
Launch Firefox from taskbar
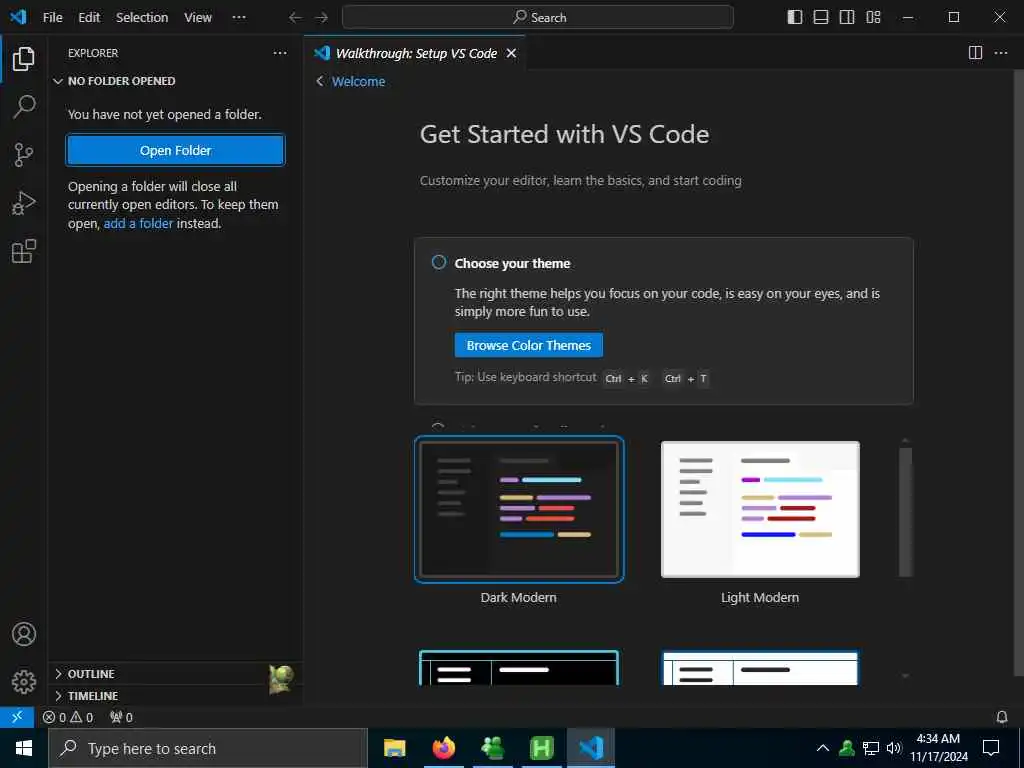[443, 748]
